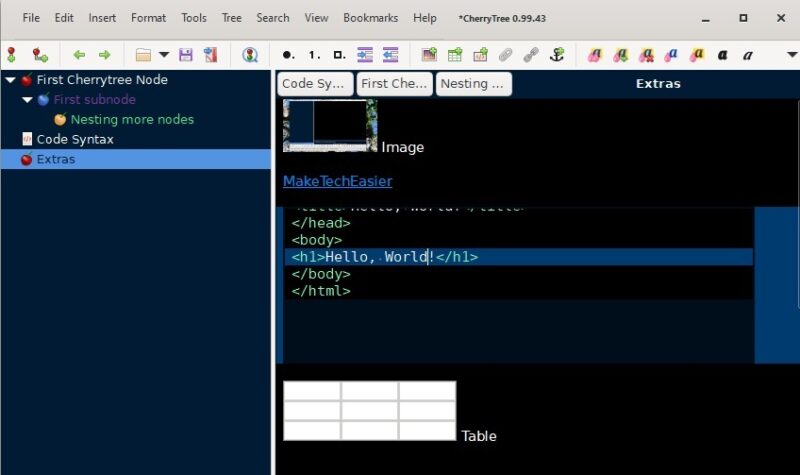
Task: Click the blue letter formatting icon
Action: [x=671, y=55]
